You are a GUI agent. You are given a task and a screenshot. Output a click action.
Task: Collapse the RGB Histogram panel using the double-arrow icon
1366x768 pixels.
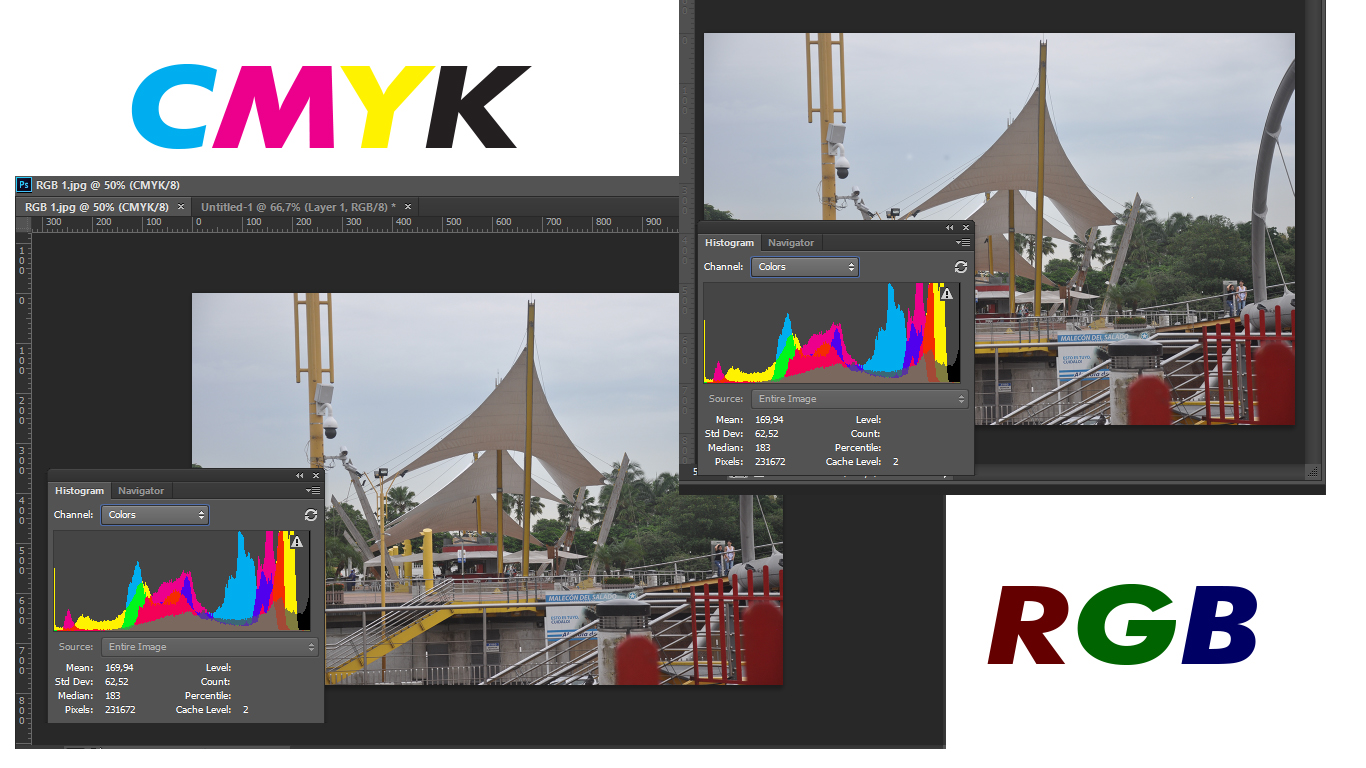coord(949,227)
